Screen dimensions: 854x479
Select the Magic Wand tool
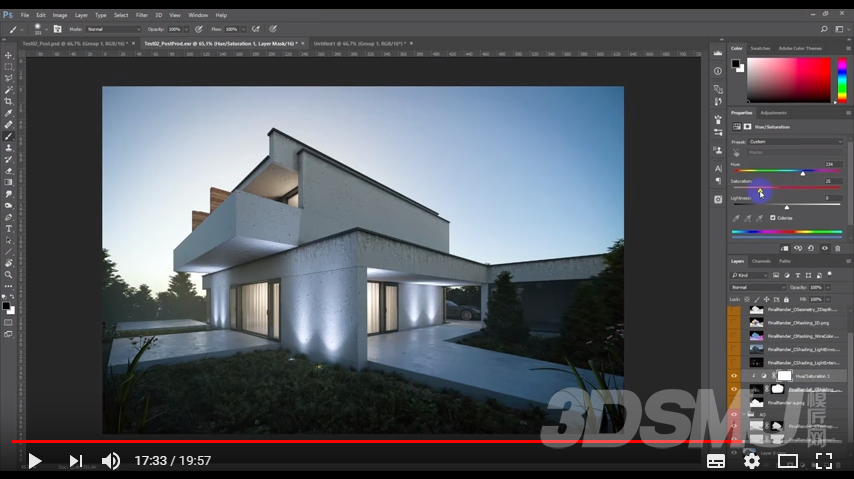[x=8, y=90]
